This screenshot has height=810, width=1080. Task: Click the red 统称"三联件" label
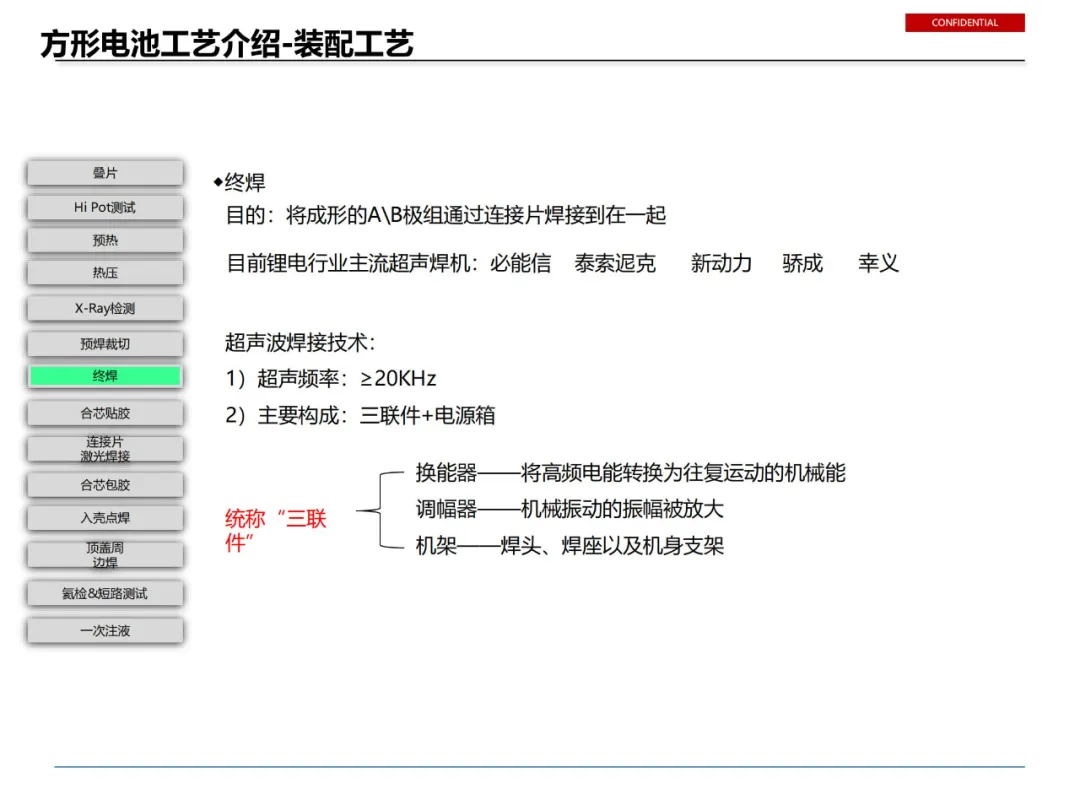276,530
